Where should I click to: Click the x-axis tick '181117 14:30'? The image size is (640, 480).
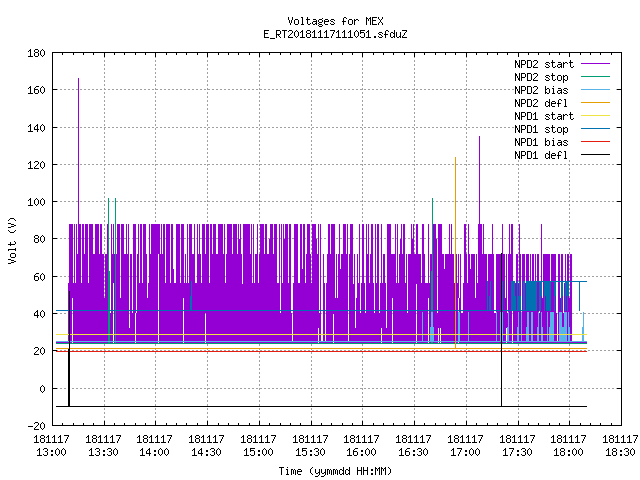206,446
